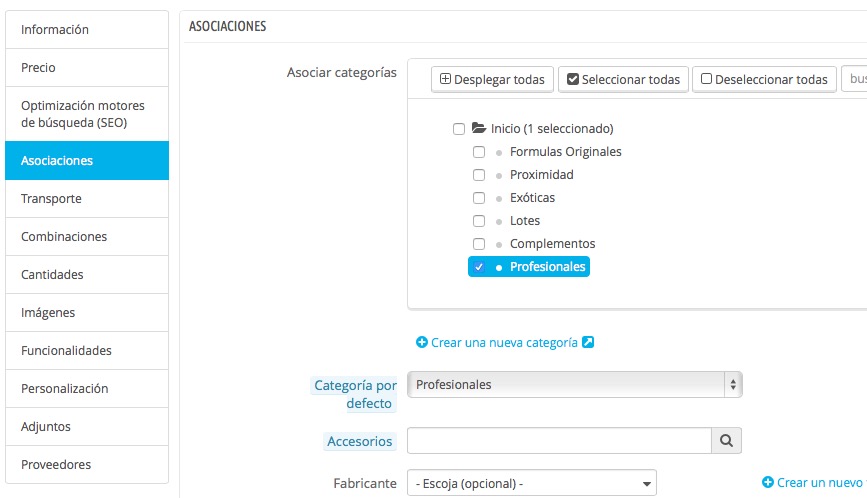Click the Crear una nueva categoría link
867x498 pixels.
504,342
